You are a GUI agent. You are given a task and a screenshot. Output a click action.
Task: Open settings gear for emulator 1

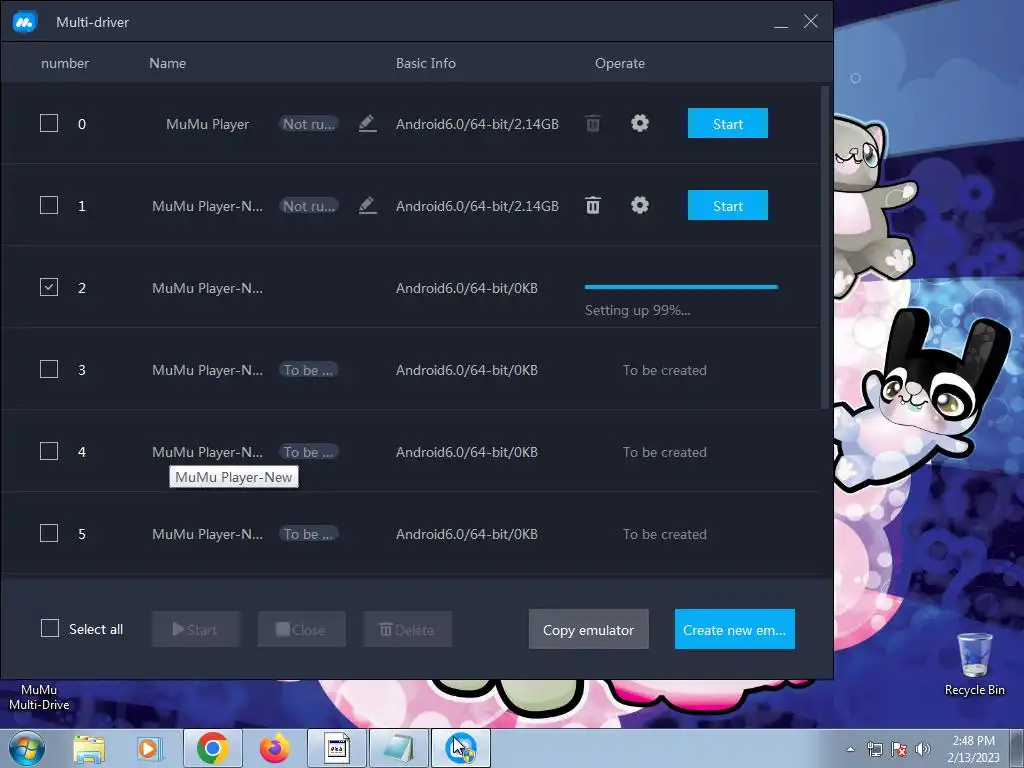(640, 206)
